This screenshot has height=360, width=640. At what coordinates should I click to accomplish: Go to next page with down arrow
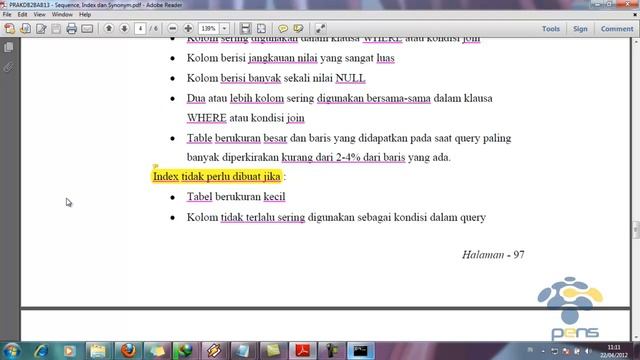pos(124,29)
